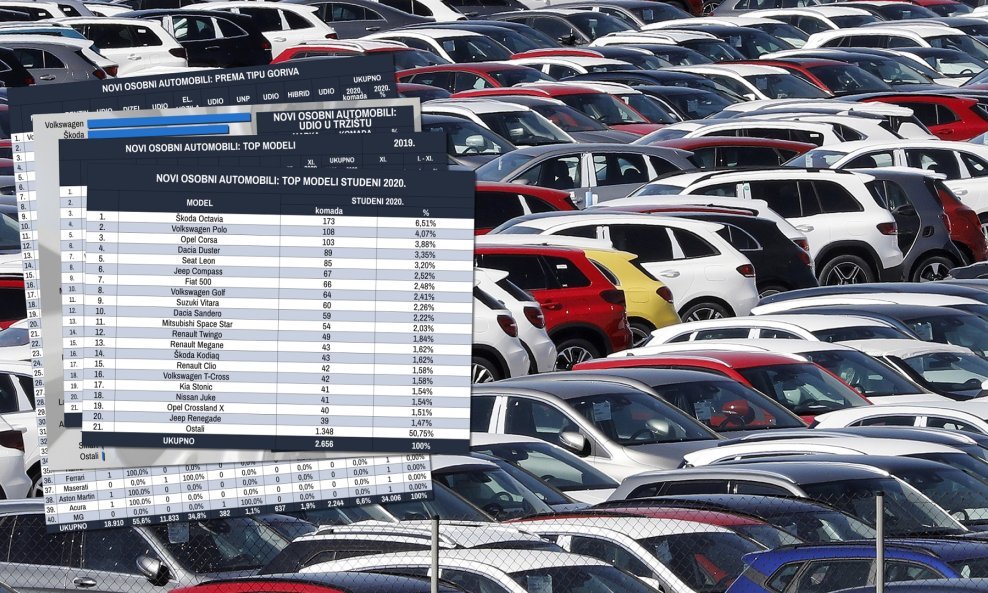Select the 'Mitsubishi Space Star' entry
This screenshot has height=593, width=988.
[x=197, y=324]
